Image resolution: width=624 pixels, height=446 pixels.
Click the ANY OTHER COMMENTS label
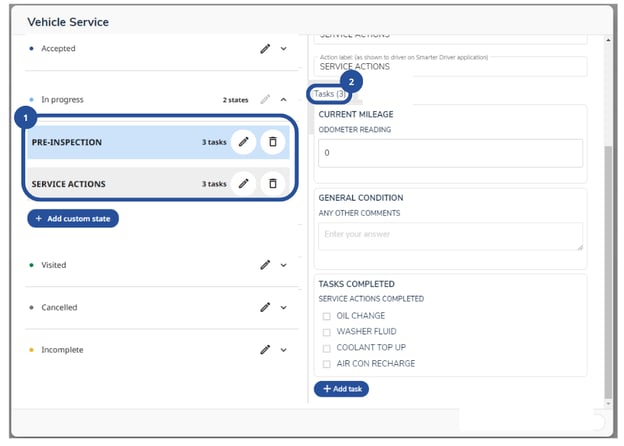pos(359,213)
